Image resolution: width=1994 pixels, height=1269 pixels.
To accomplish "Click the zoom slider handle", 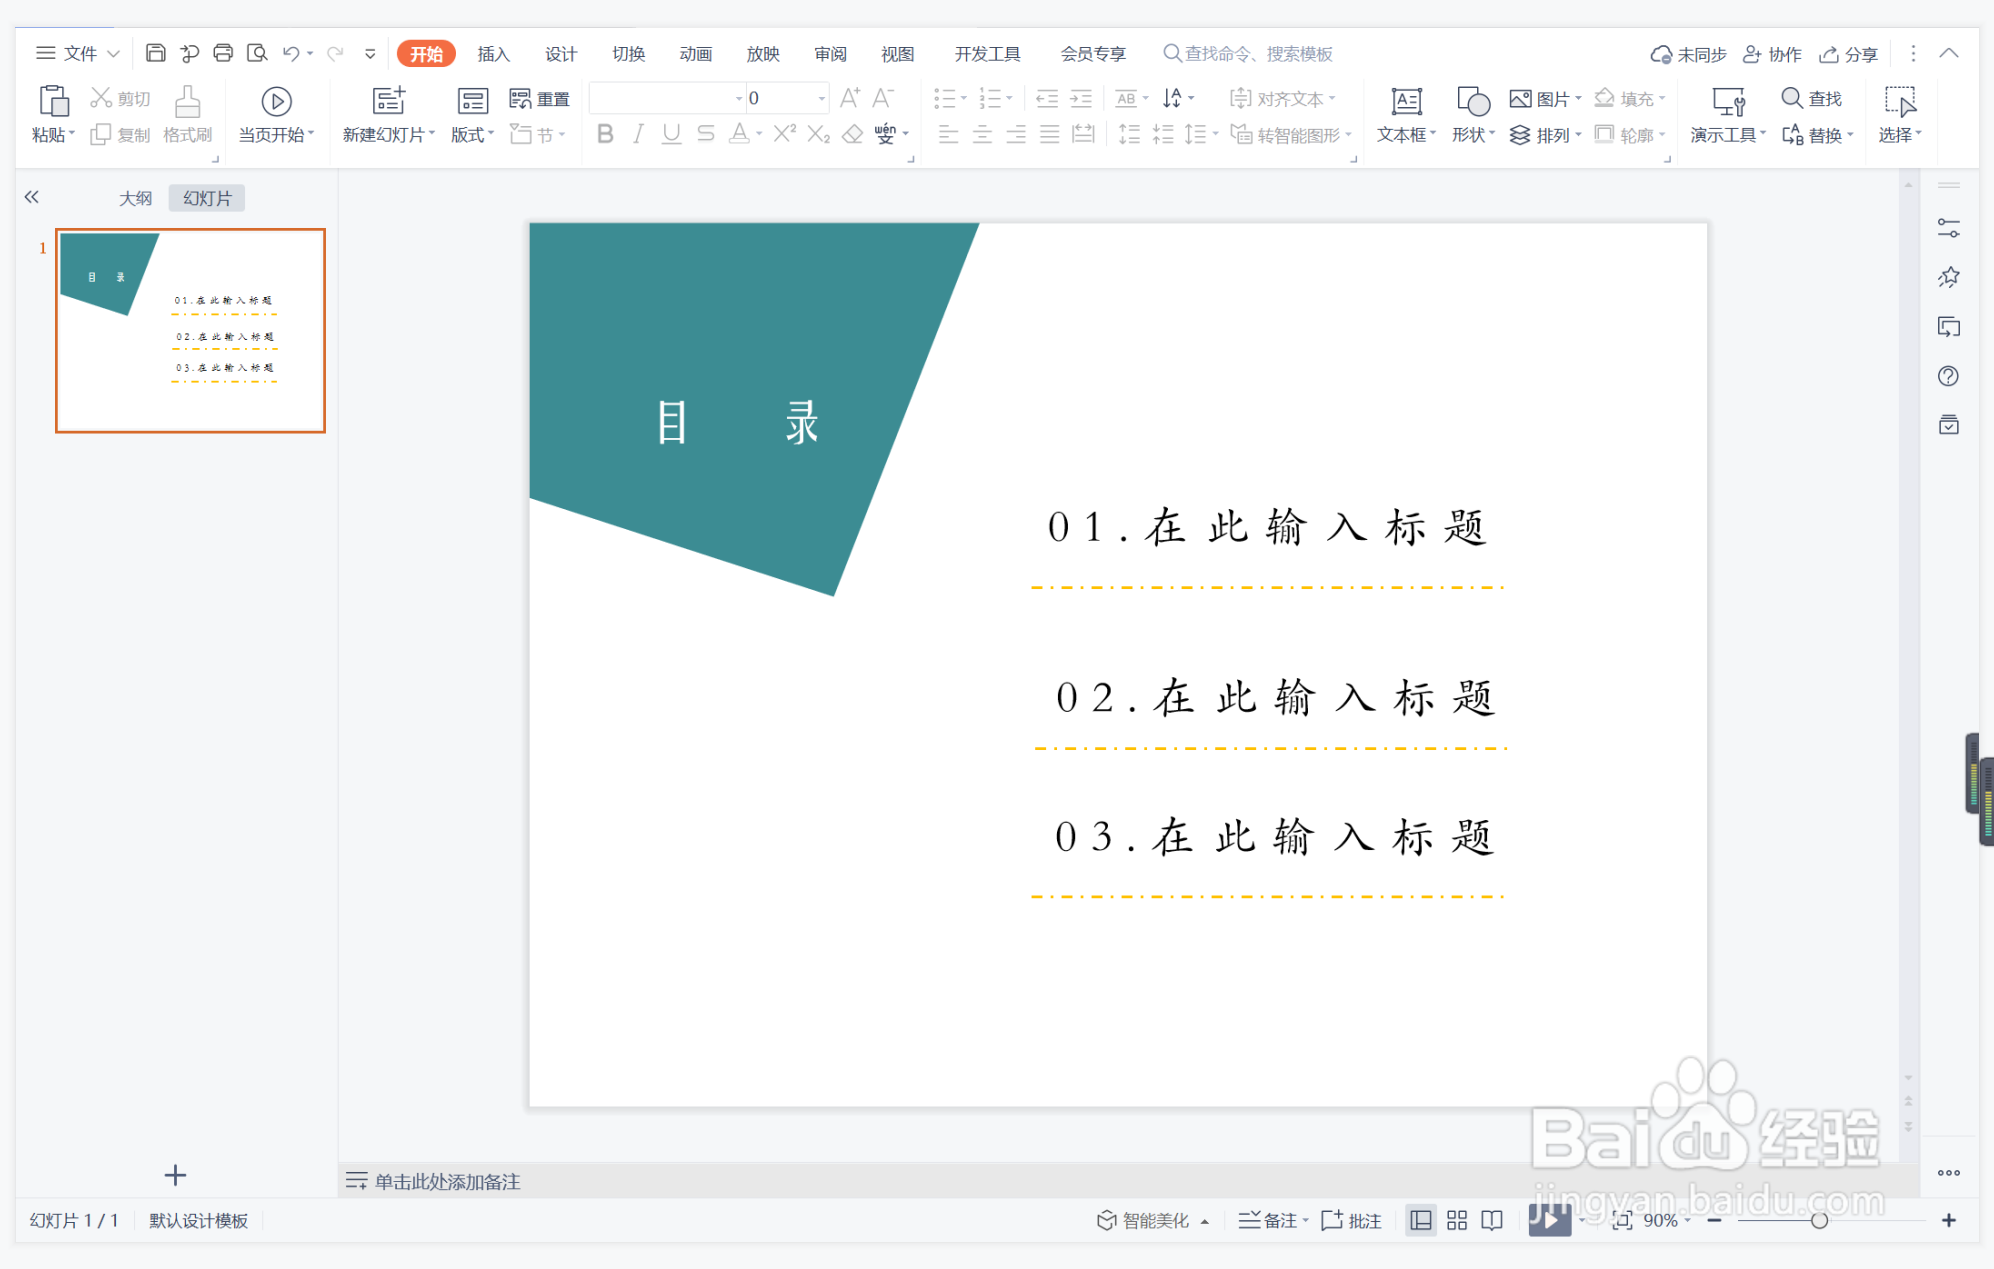I will coord(1819,1220).
